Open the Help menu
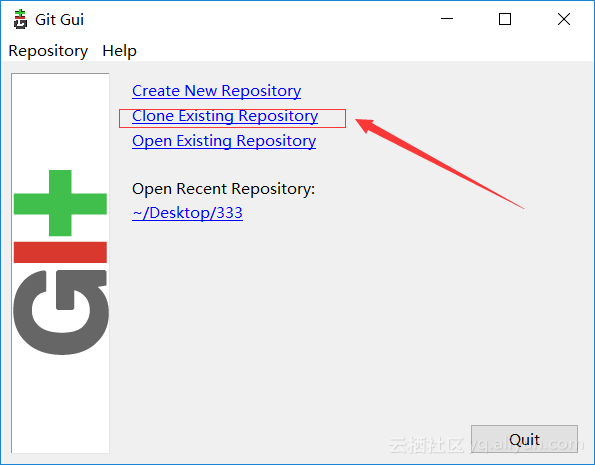The image size is (595, 465). (x=120, y=51)
